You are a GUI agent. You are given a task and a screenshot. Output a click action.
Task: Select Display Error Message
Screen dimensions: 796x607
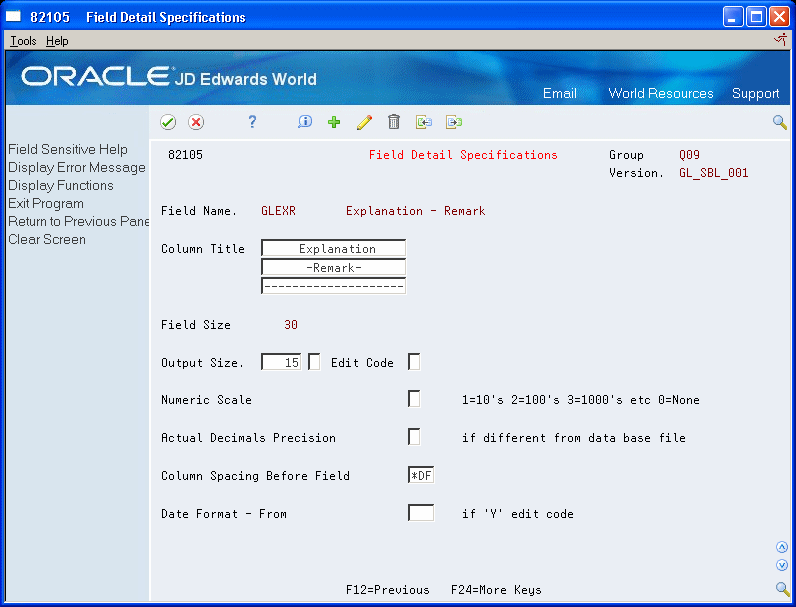tap(77, 167)
